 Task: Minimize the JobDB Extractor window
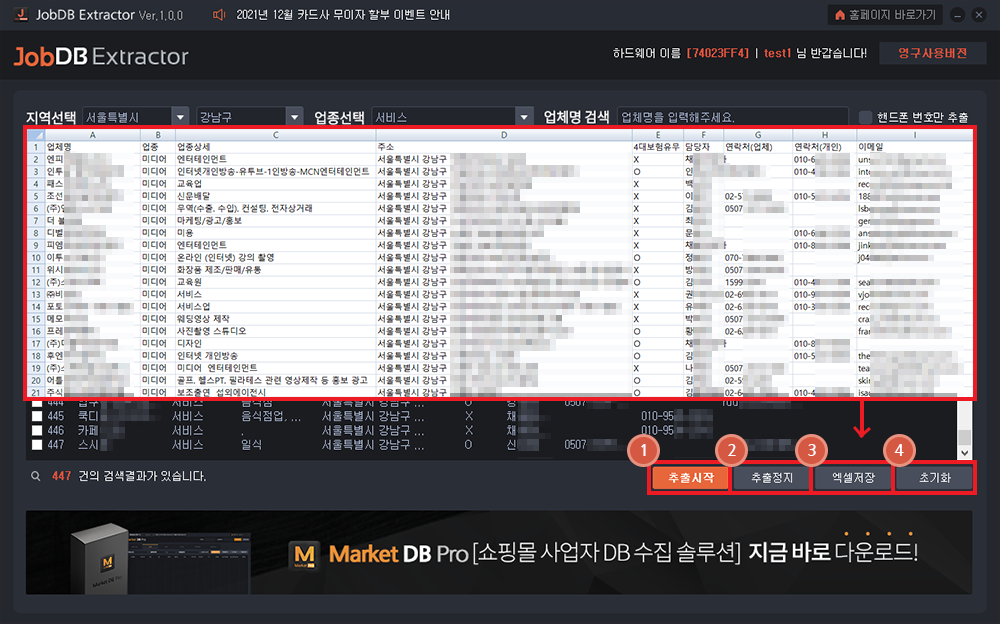click(957, 15)
